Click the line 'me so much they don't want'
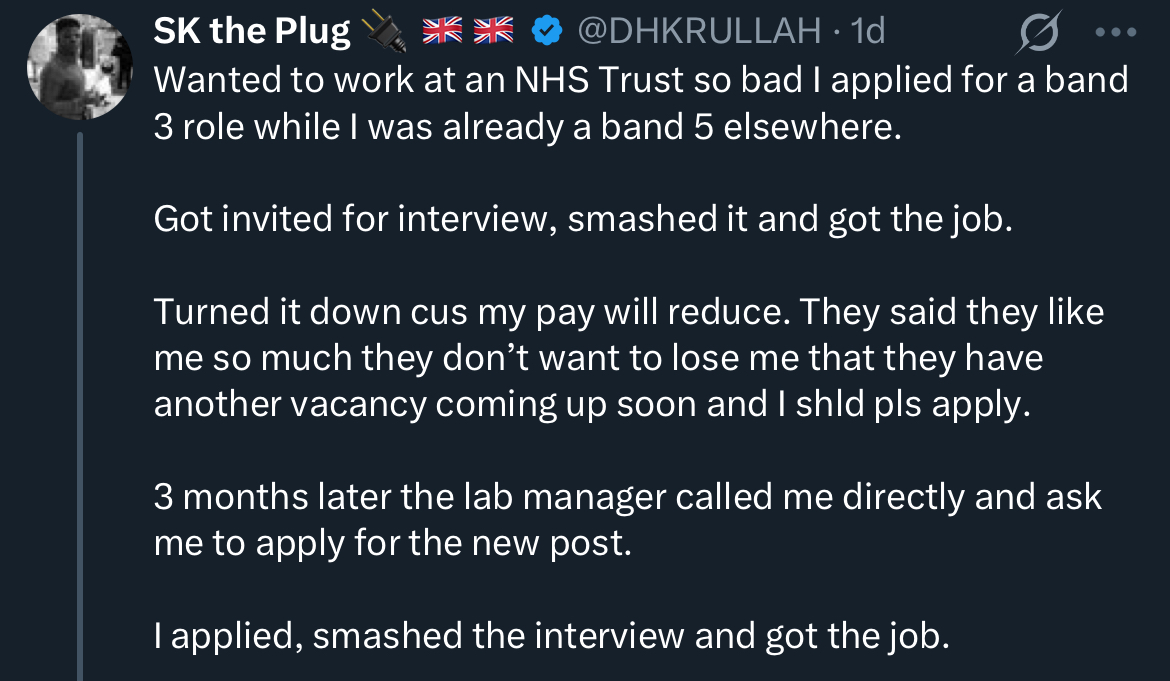The height and width of the screenshot is (681, 1170). click(598, 358)
